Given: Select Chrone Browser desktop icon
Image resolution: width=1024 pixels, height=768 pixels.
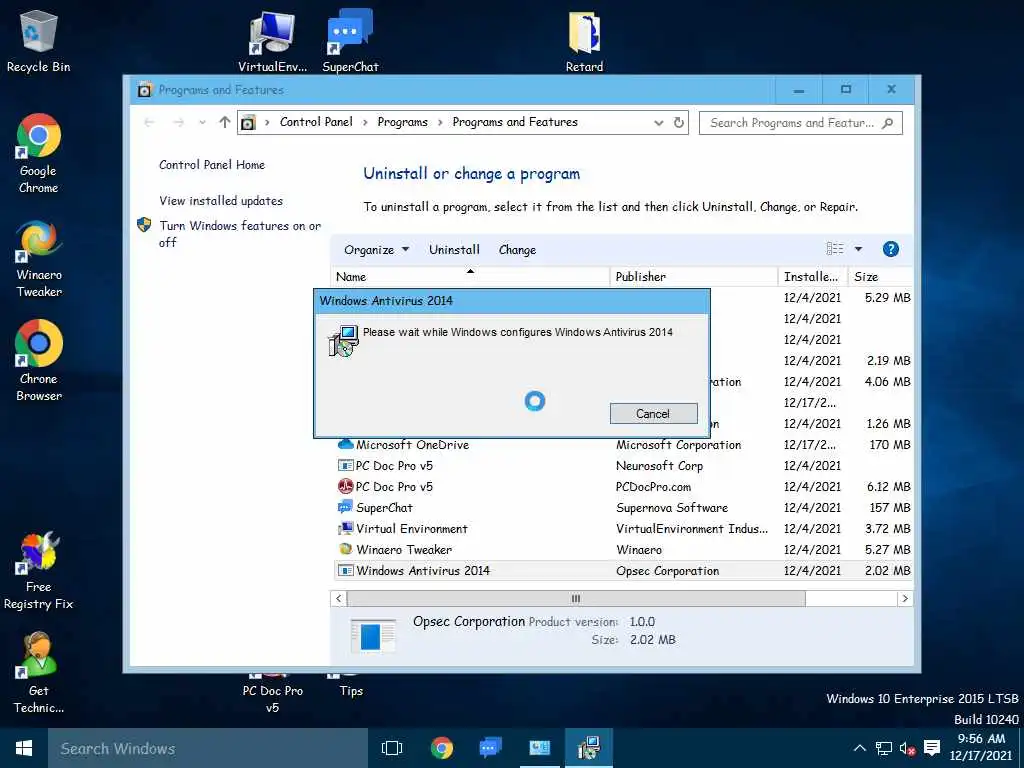Looking at the screenshot, I should 39,360.
